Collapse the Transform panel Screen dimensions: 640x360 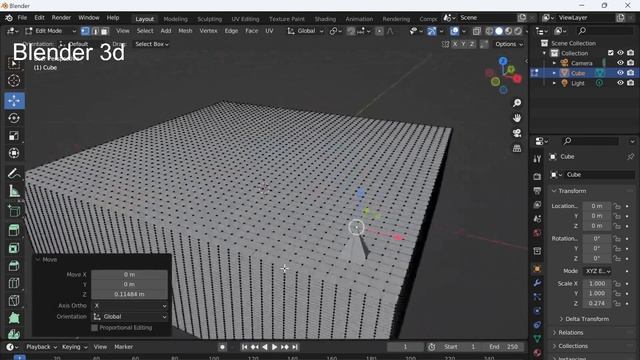coord(572,191)
